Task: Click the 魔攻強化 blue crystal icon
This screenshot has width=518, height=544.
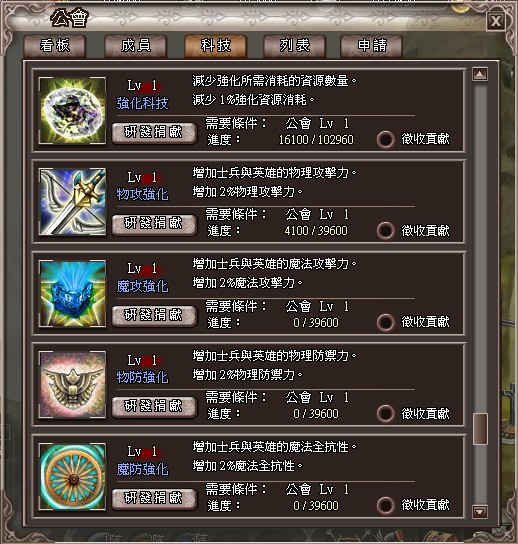Action: coord(72,294)
